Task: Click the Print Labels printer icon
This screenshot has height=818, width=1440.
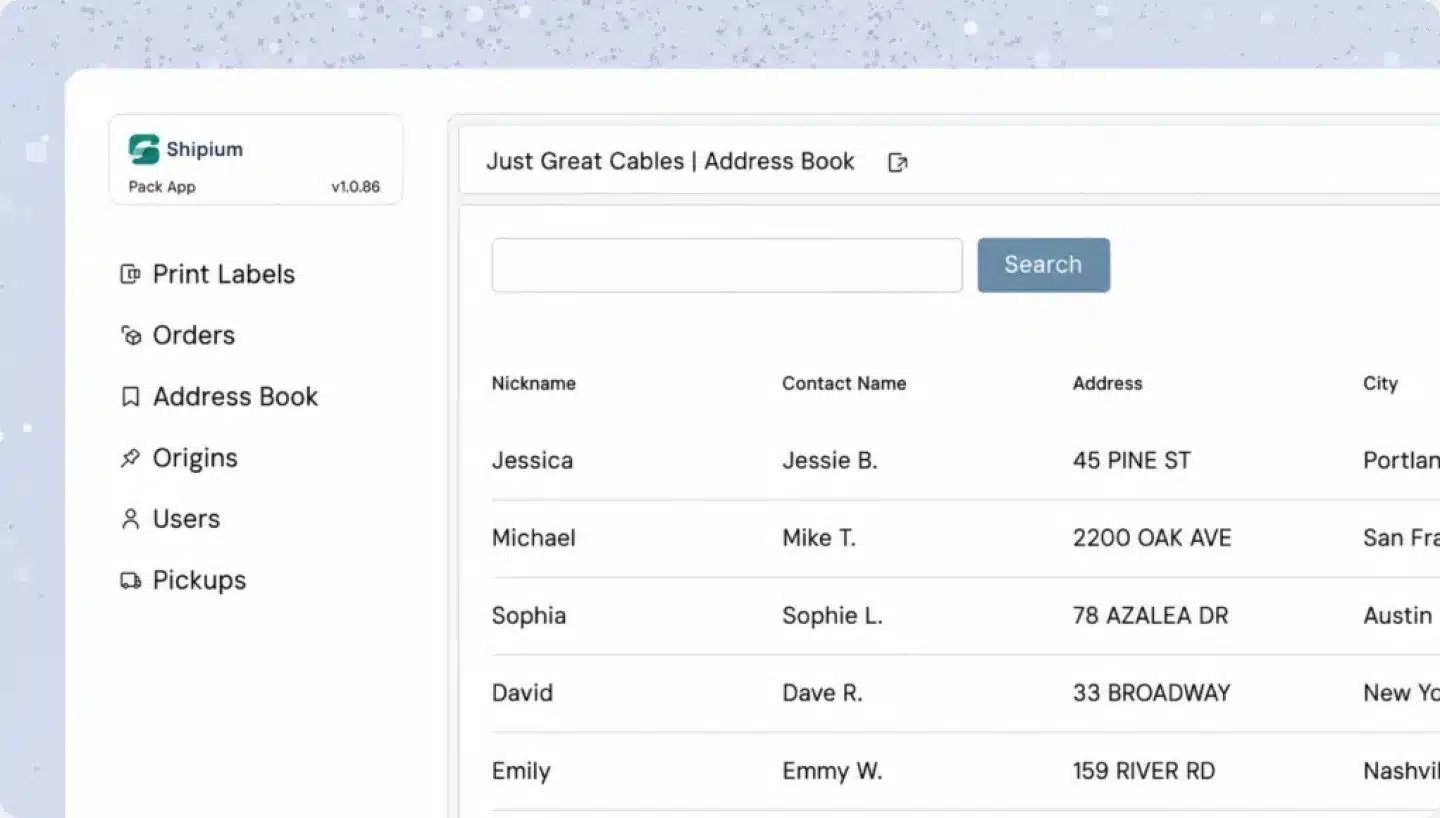Action: pyautogui.click(x=130, y=274)
